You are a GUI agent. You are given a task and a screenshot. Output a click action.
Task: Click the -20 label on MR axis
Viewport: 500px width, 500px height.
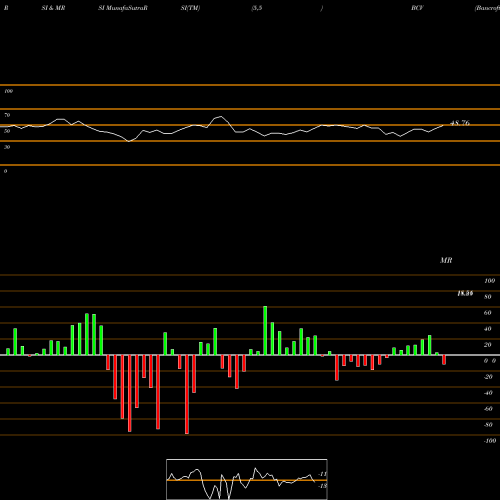click(x=488, y=377)
